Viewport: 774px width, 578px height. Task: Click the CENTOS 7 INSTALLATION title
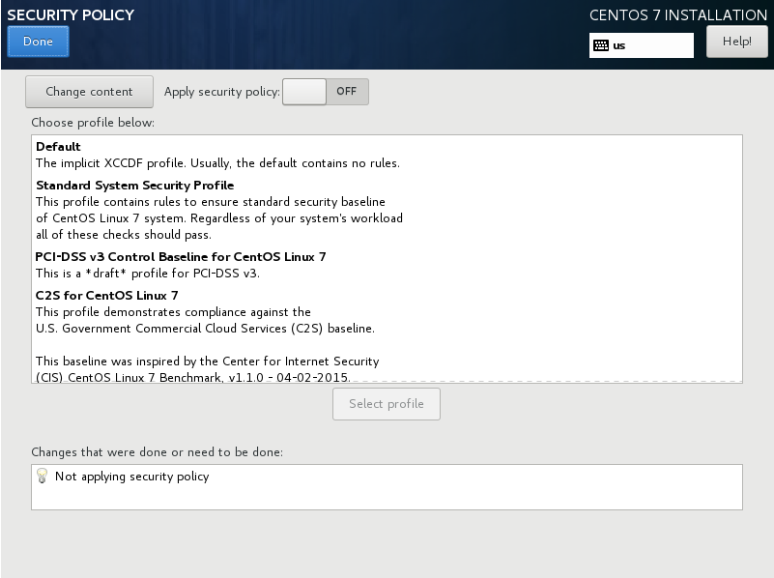tap(678, 15)
